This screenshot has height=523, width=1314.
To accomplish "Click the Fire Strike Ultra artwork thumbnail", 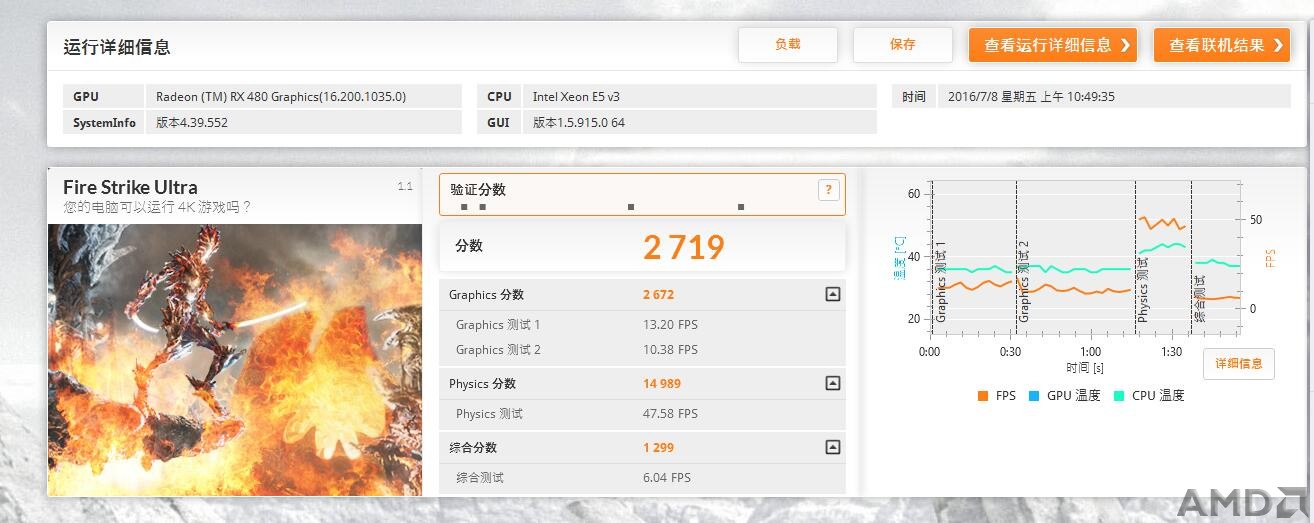I will (235, 360).
